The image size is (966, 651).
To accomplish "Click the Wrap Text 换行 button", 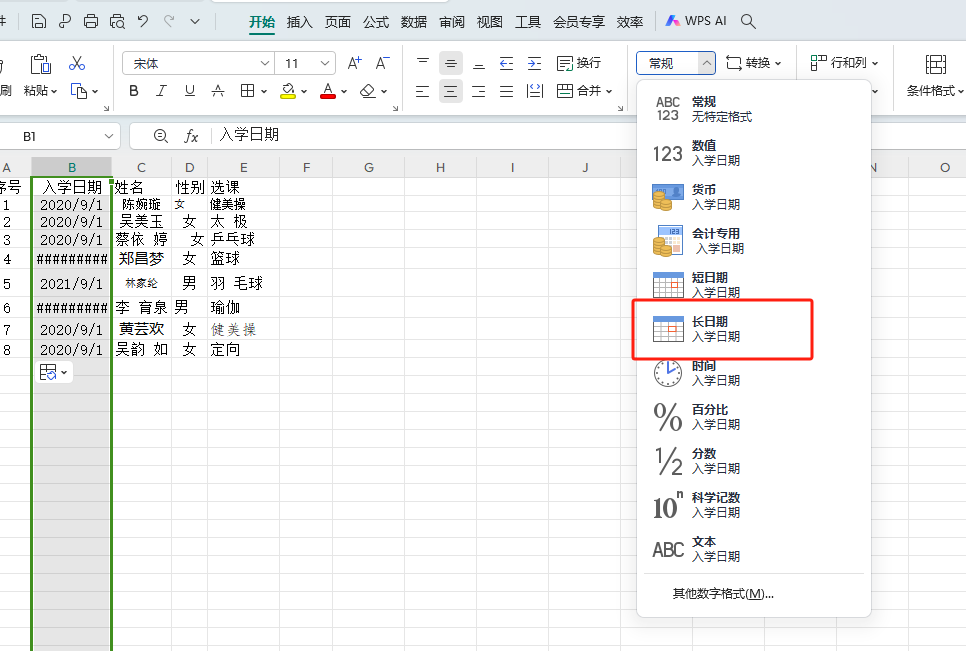I will (x=578, y=63).
